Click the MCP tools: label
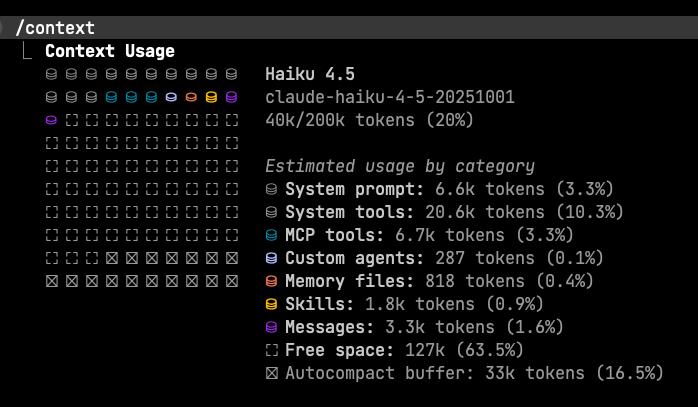Image resolution: width=698 pixels, height=407 pixels. click(335, 235)
